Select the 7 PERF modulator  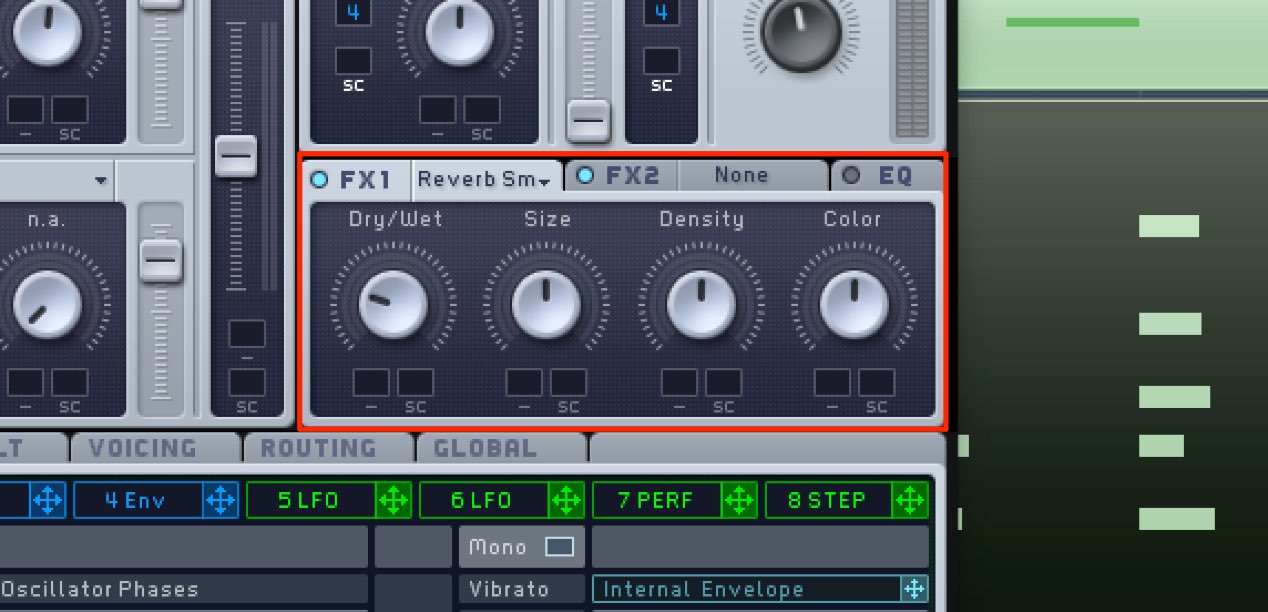click(656, 500)
